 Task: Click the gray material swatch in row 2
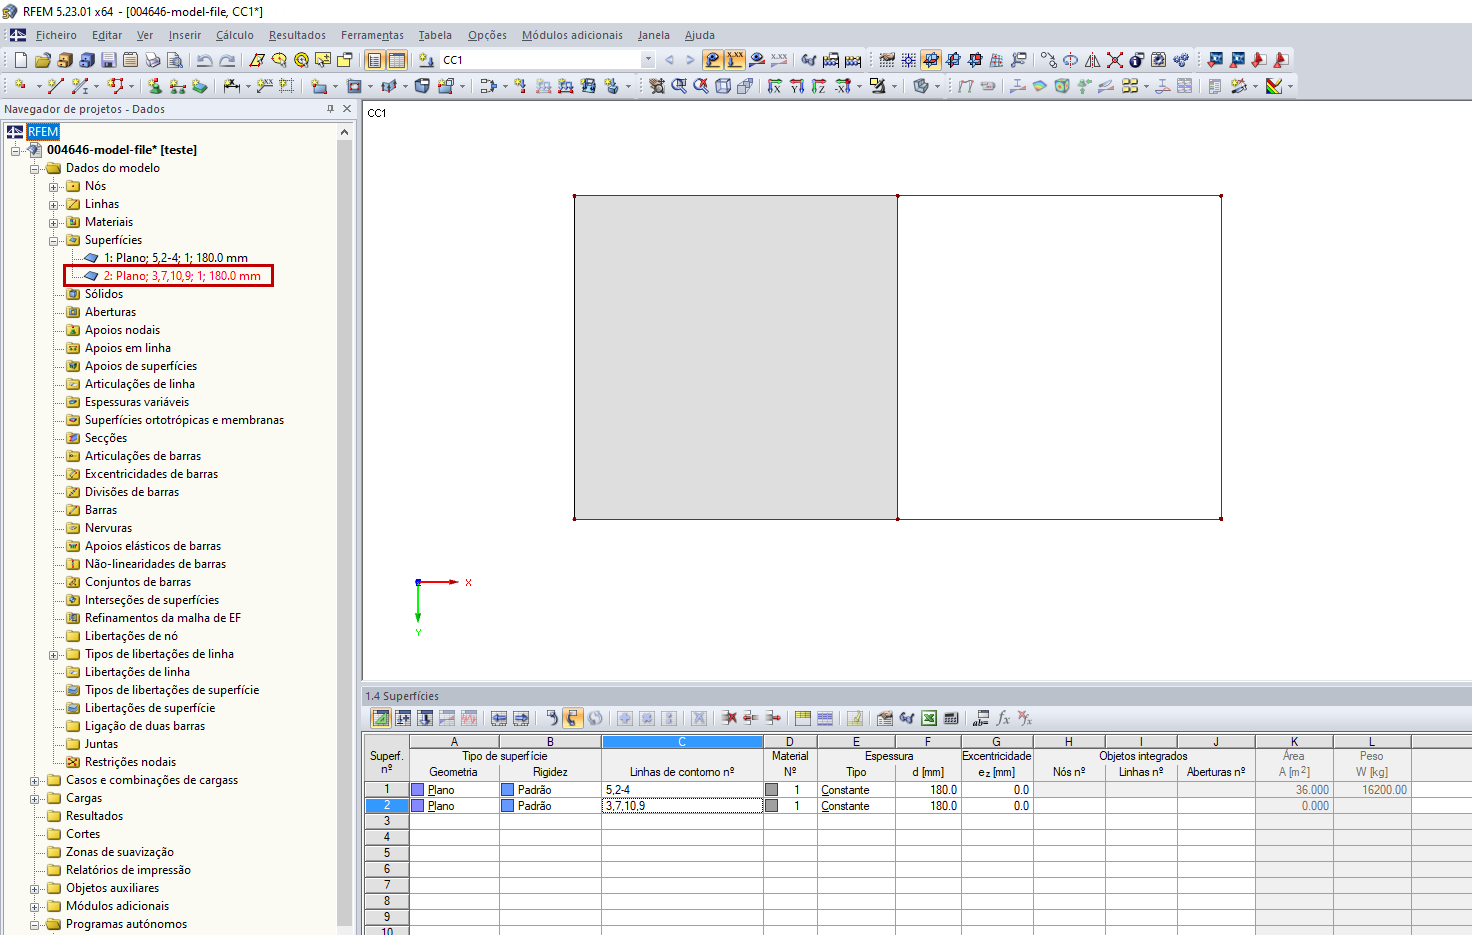(771, 806)
